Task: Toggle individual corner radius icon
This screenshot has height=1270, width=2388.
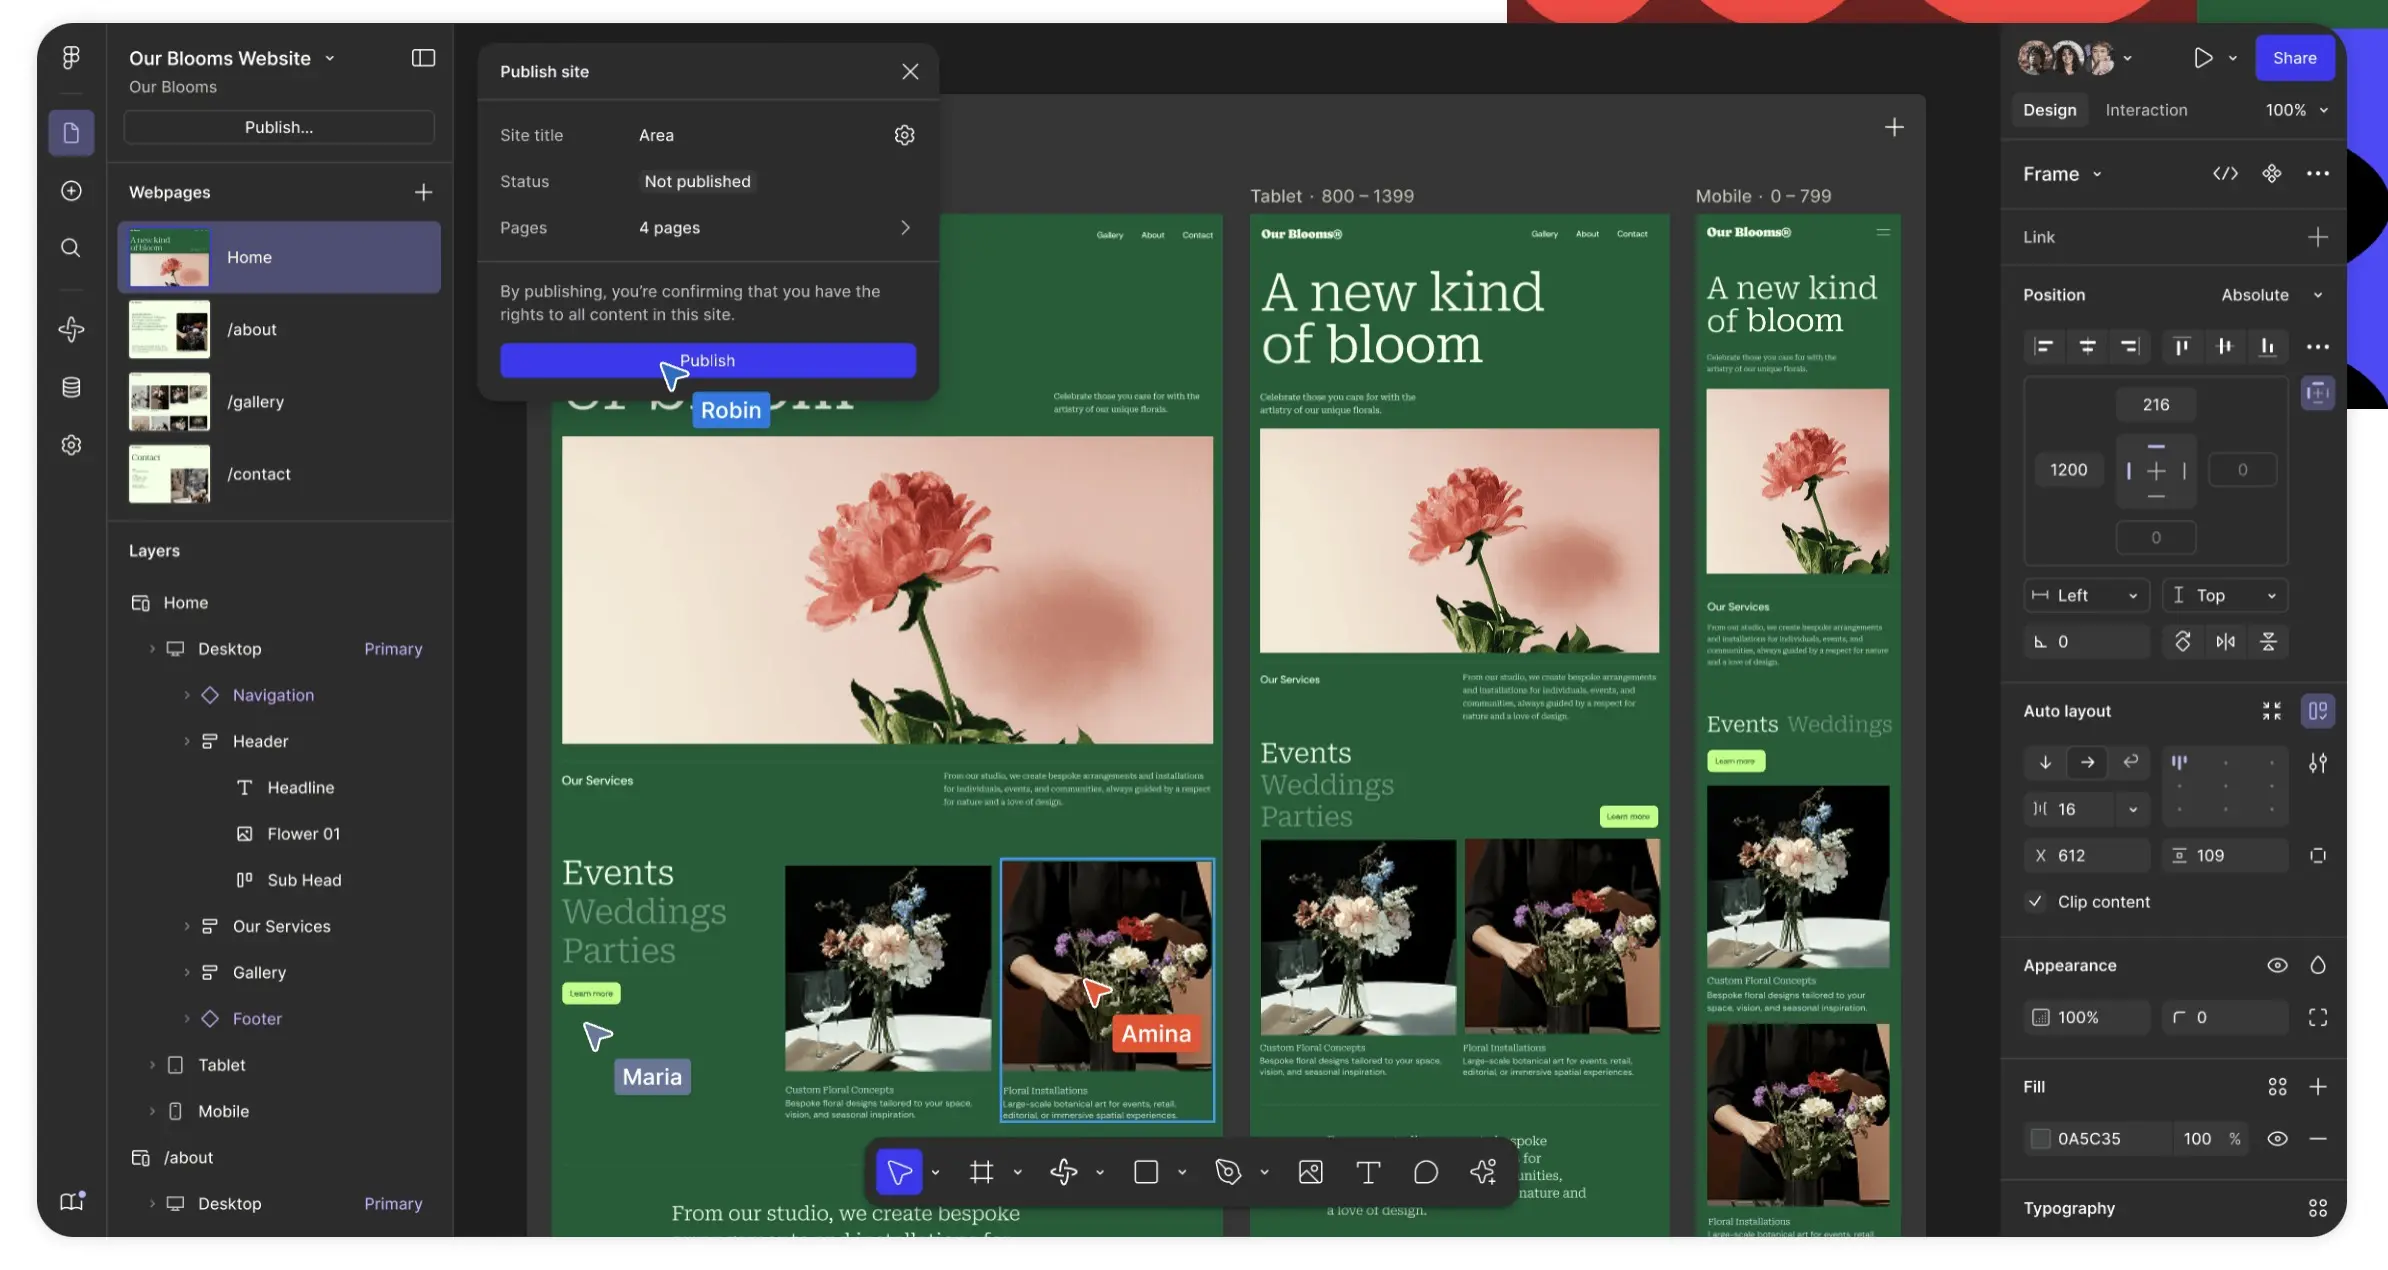Action: pyautogui.click(x=2318, y=1018)
